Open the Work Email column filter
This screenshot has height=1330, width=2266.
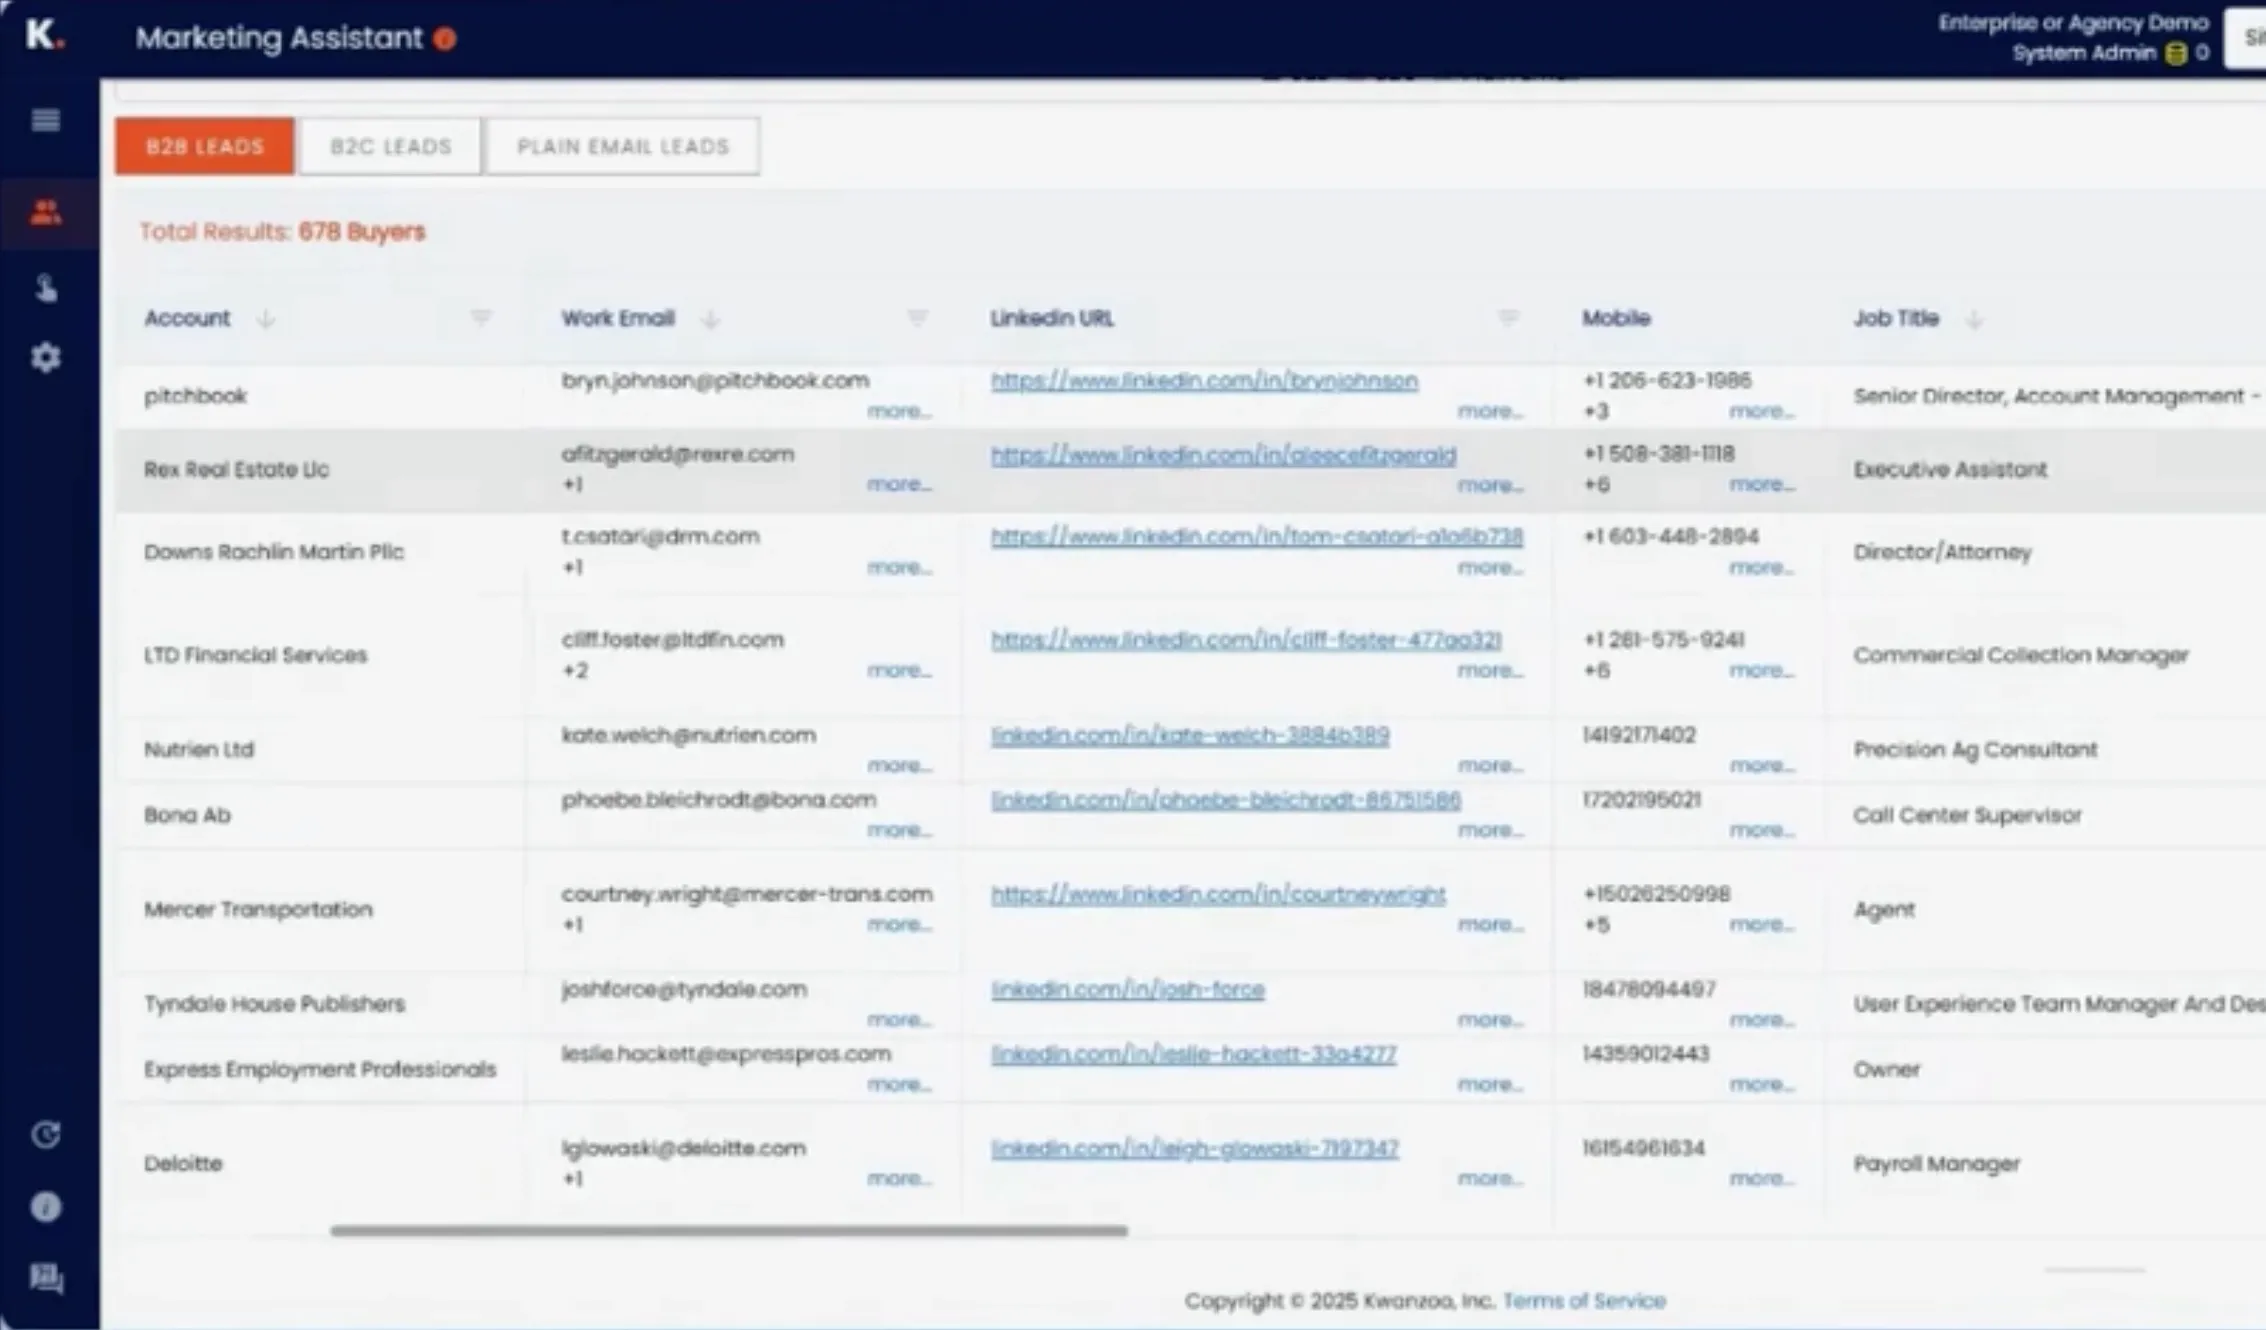point(916,318)
